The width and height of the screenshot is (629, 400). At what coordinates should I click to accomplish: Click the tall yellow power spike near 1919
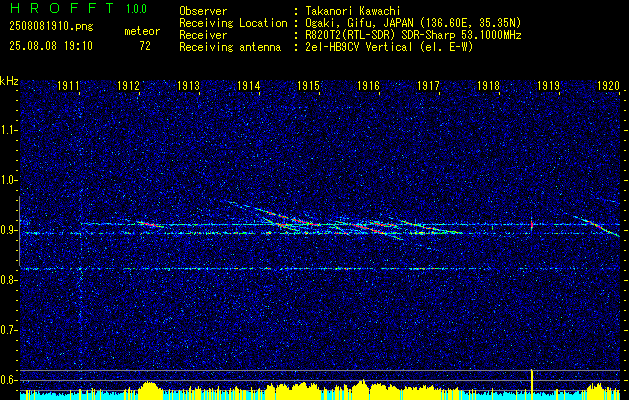point(532,384)
